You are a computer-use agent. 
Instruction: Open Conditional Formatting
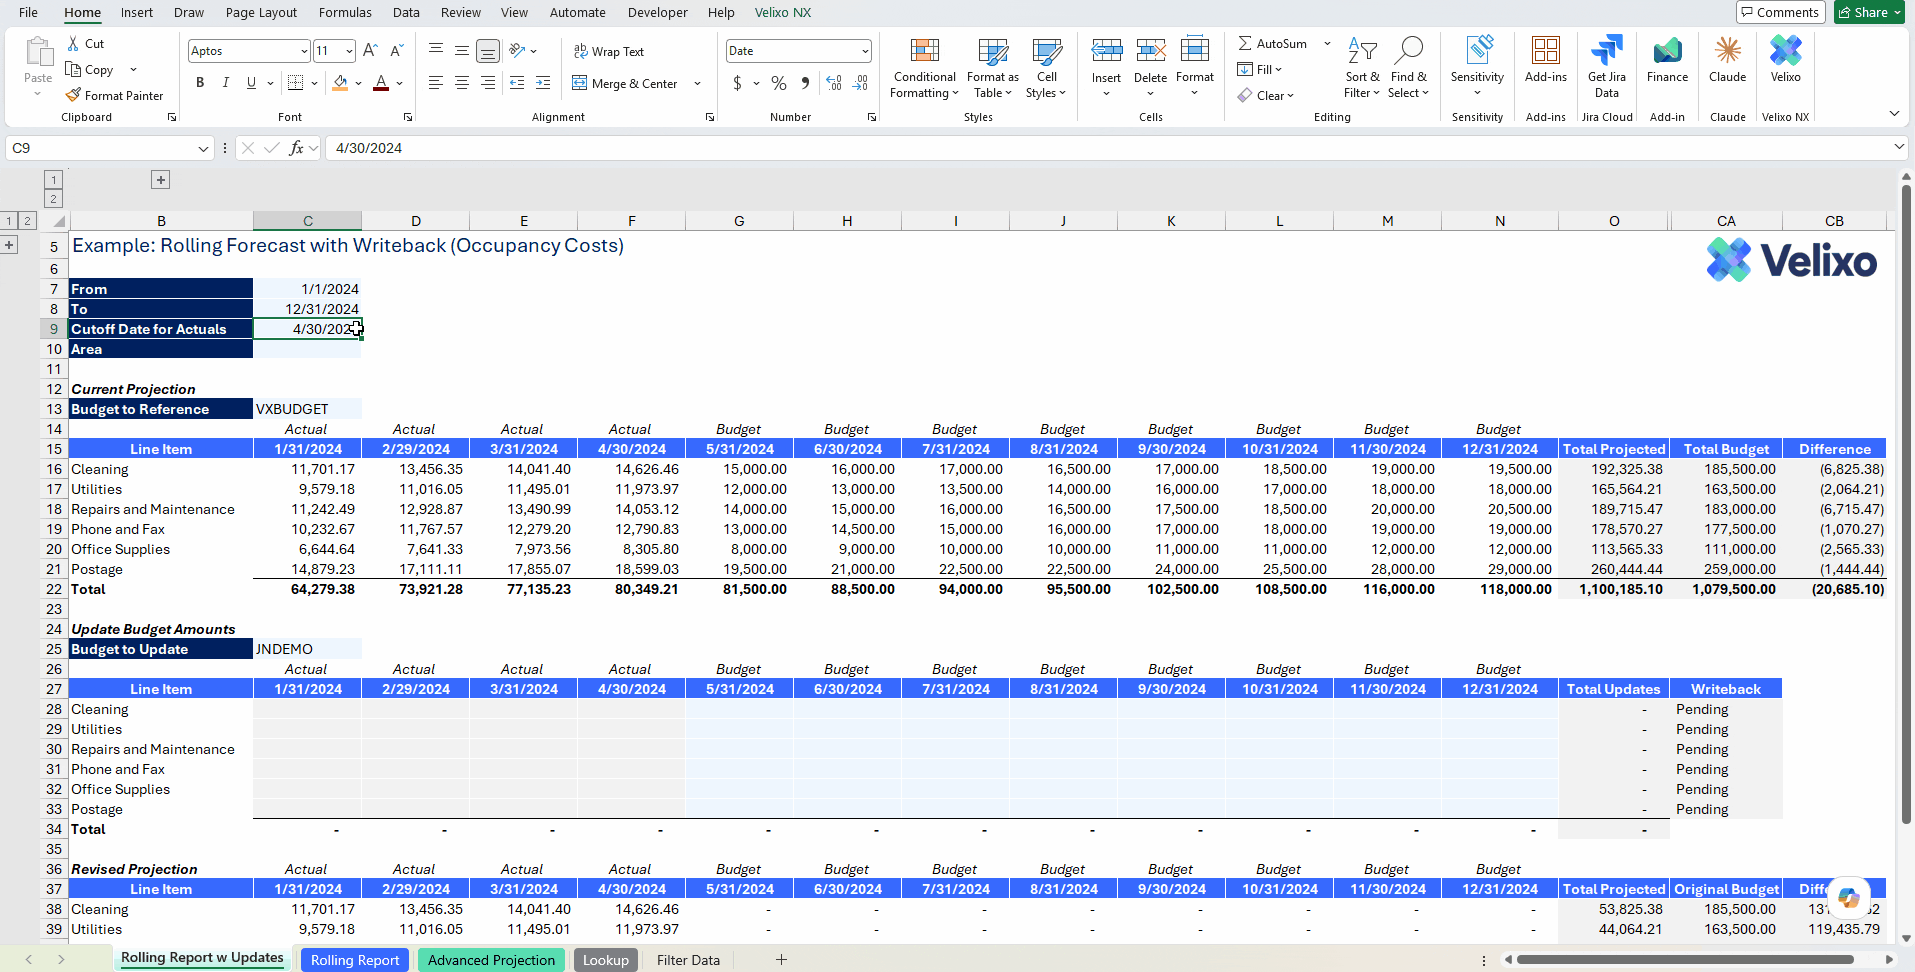pos(924,68)
